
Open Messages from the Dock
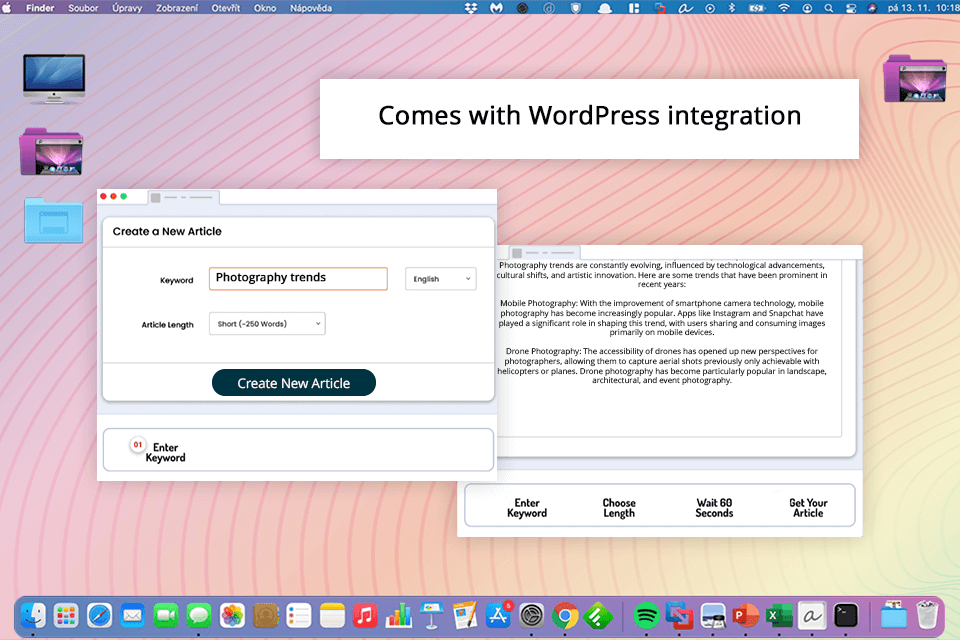point(199,616)
